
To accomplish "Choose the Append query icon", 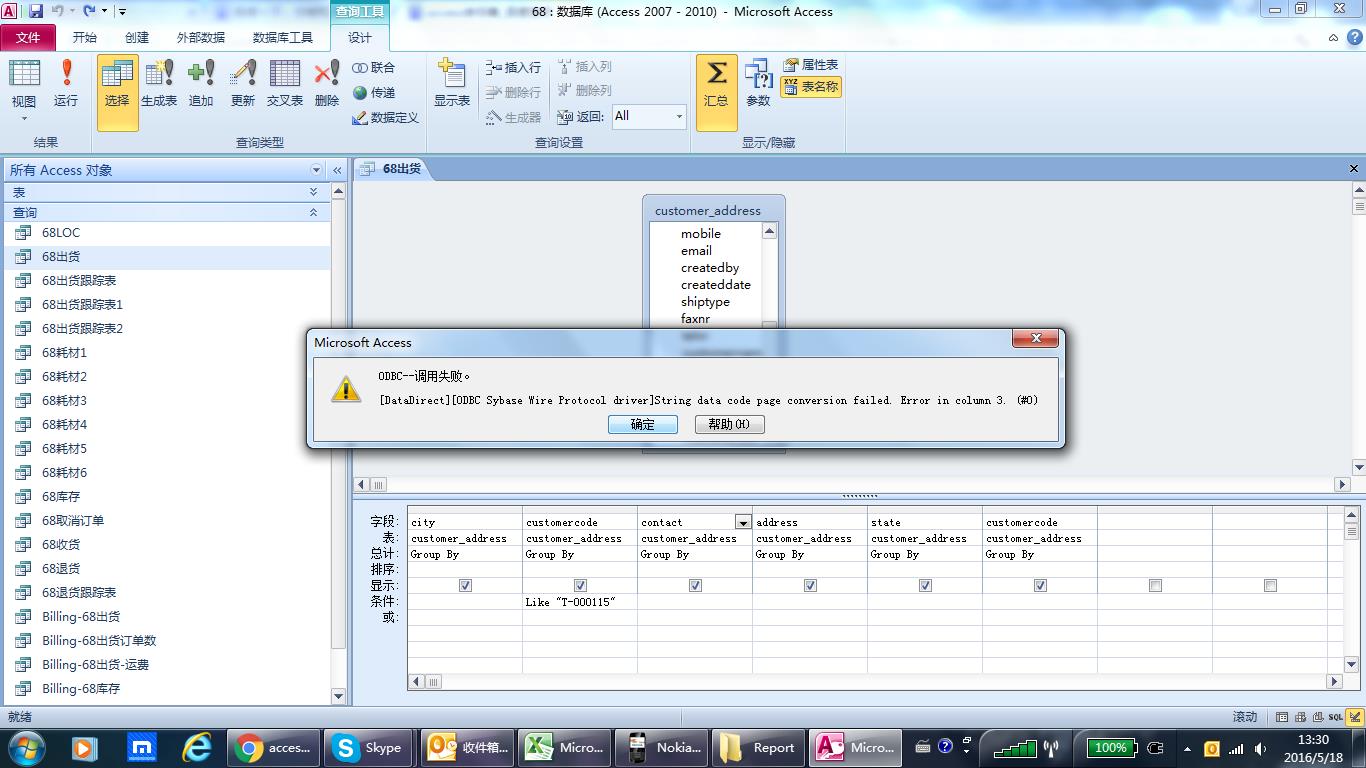I will point(201,84).
